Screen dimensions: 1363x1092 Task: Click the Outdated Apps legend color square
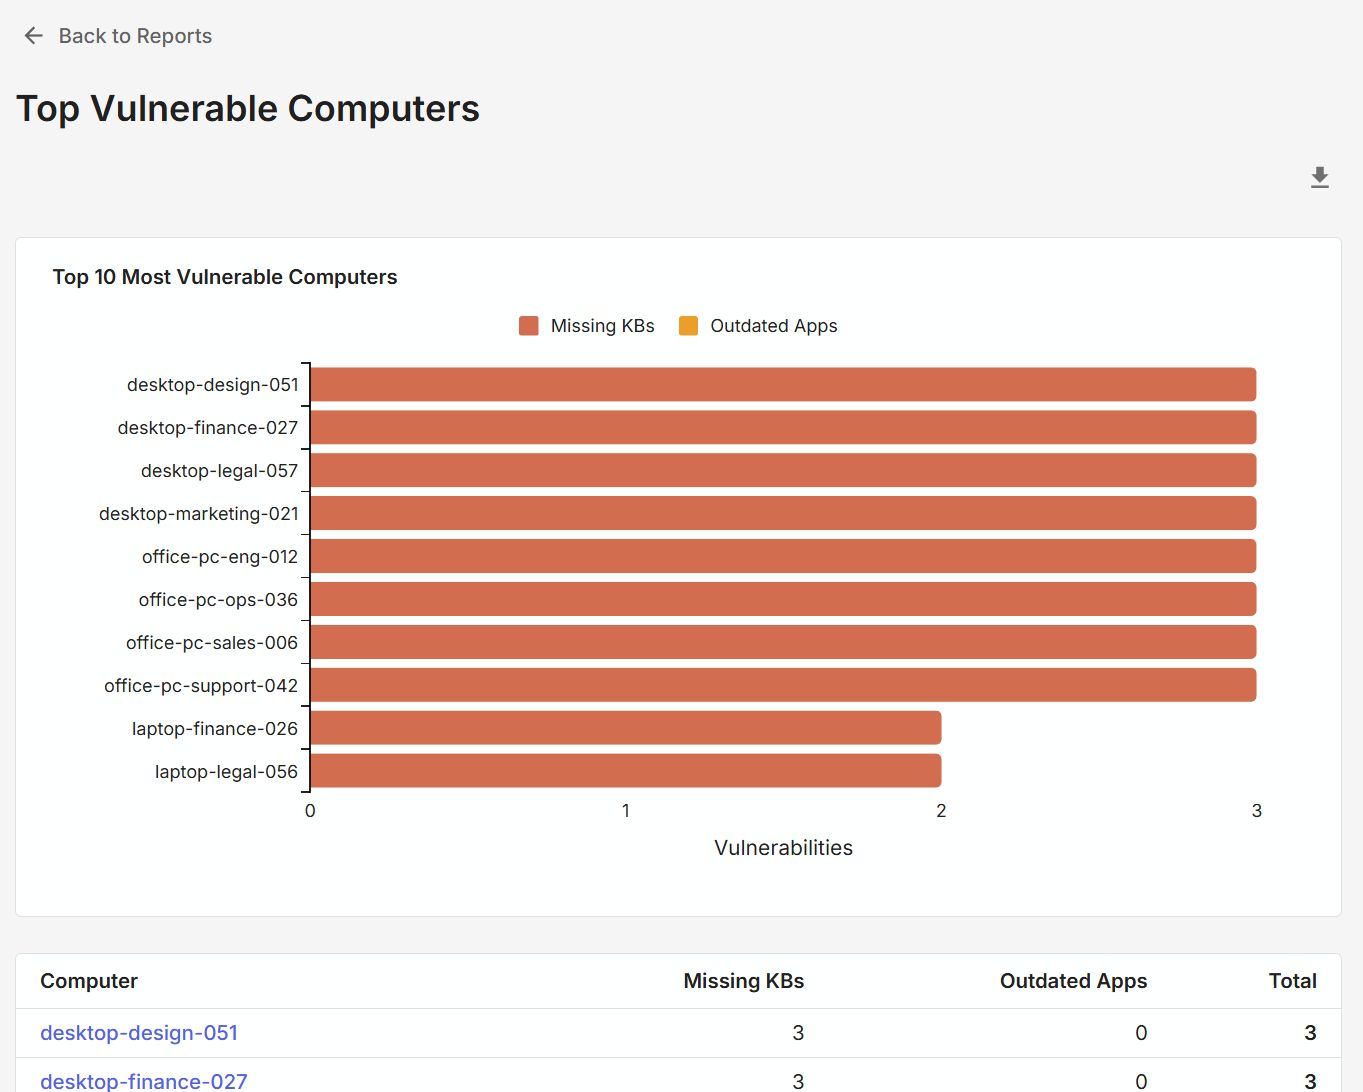[x=688, y=325]
